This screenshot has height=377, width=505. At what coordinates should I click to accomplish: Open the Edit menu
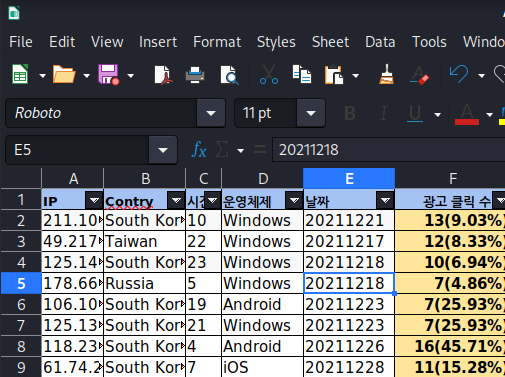point(62,42)
